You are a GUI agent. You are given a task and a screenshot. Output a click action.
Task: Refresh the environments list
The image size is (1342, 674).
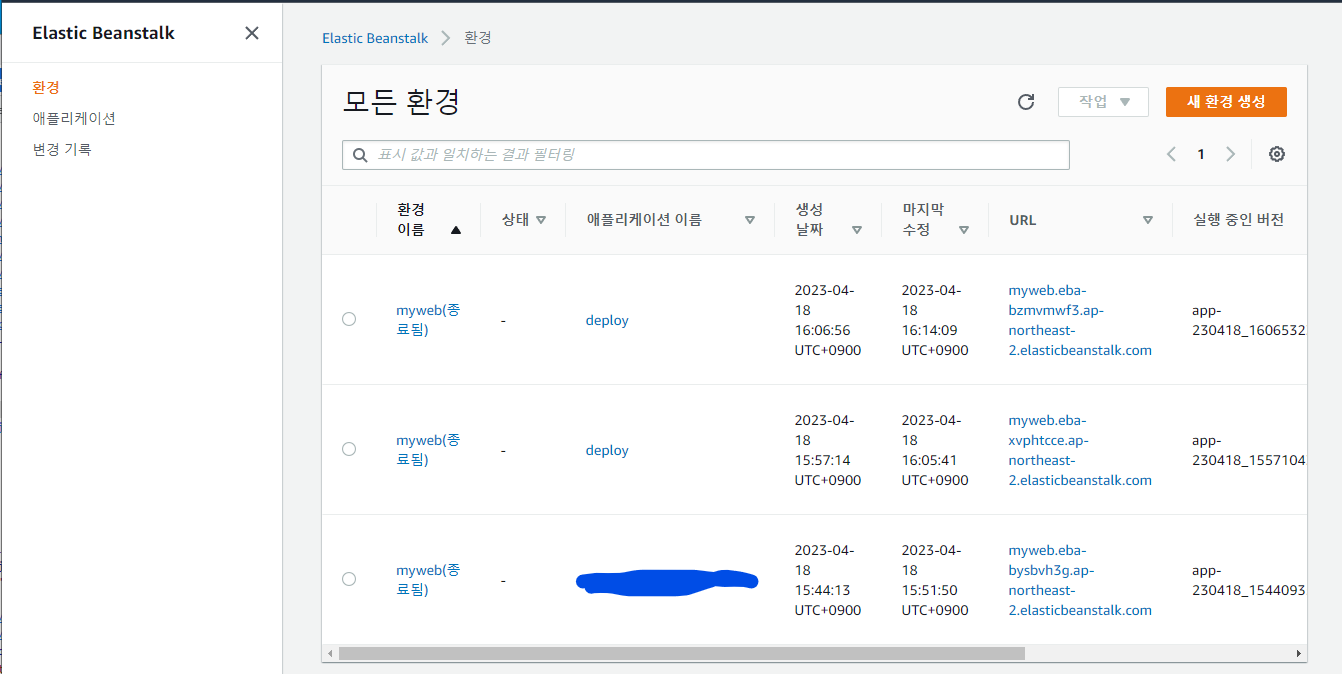coord(1025,102)
